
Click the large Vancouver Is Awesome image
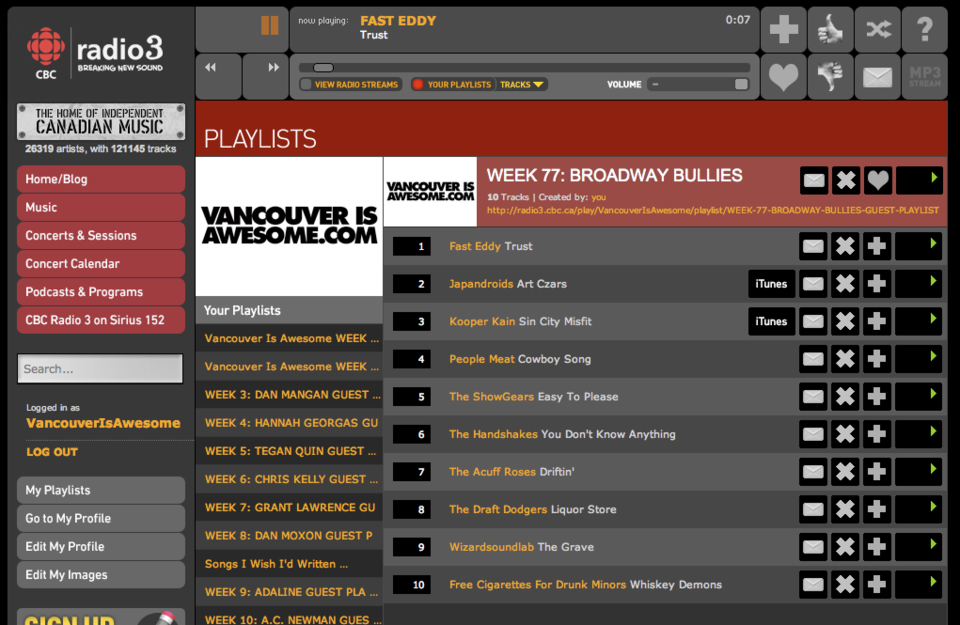[290, 226]
